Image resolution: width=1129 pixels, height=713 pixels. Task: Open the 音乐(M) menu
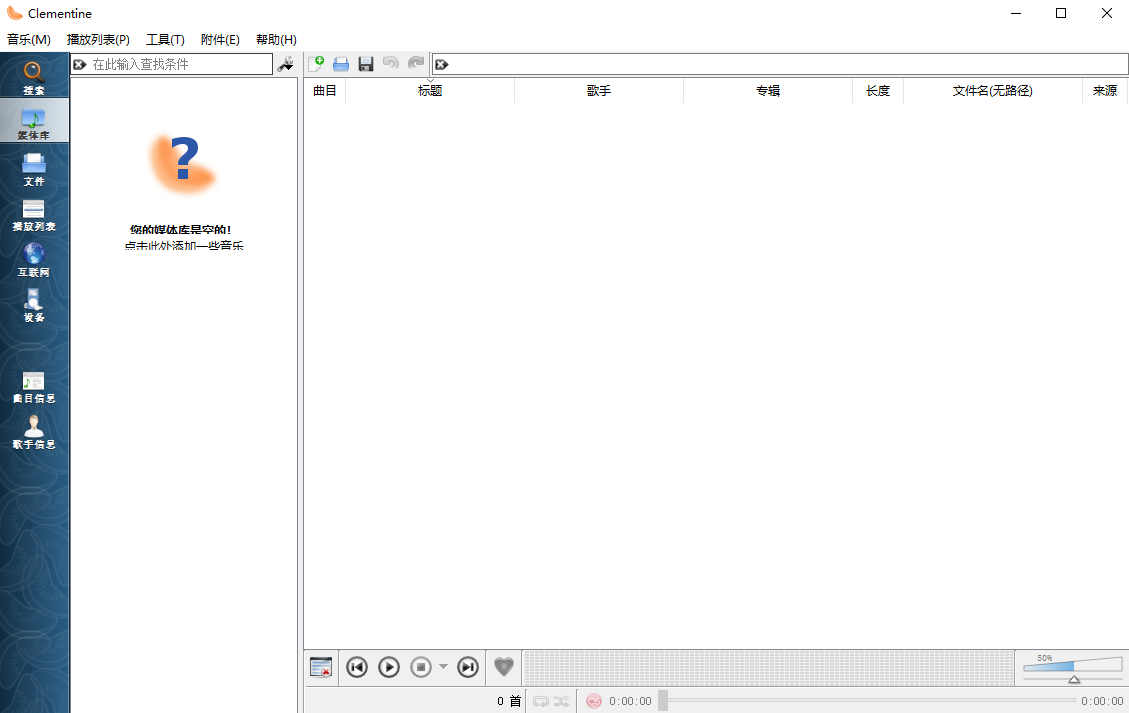pos(27,39)
